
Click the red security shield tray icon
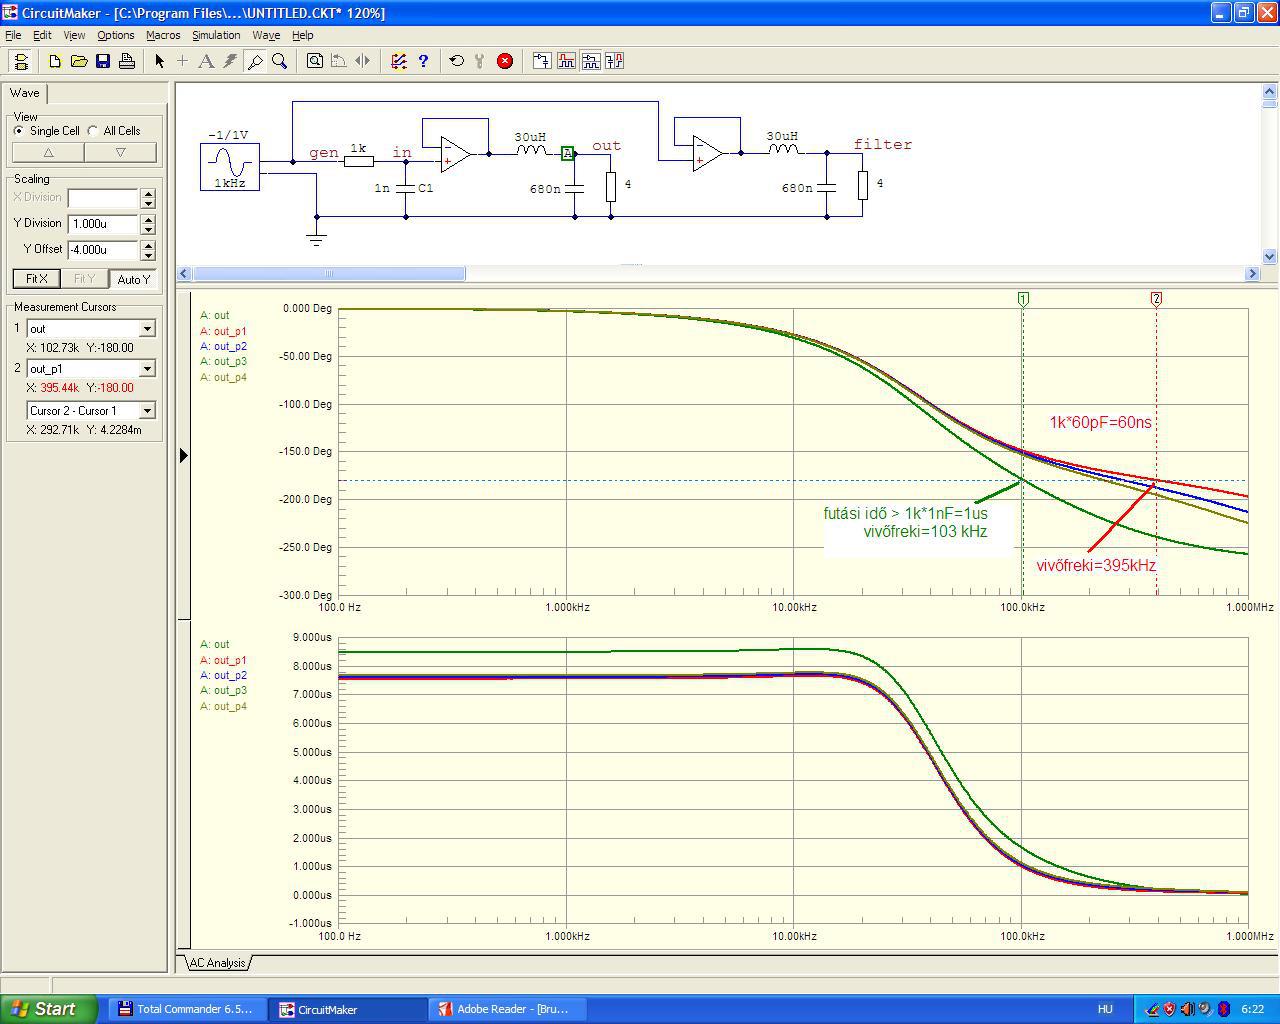(1169, 1009)
